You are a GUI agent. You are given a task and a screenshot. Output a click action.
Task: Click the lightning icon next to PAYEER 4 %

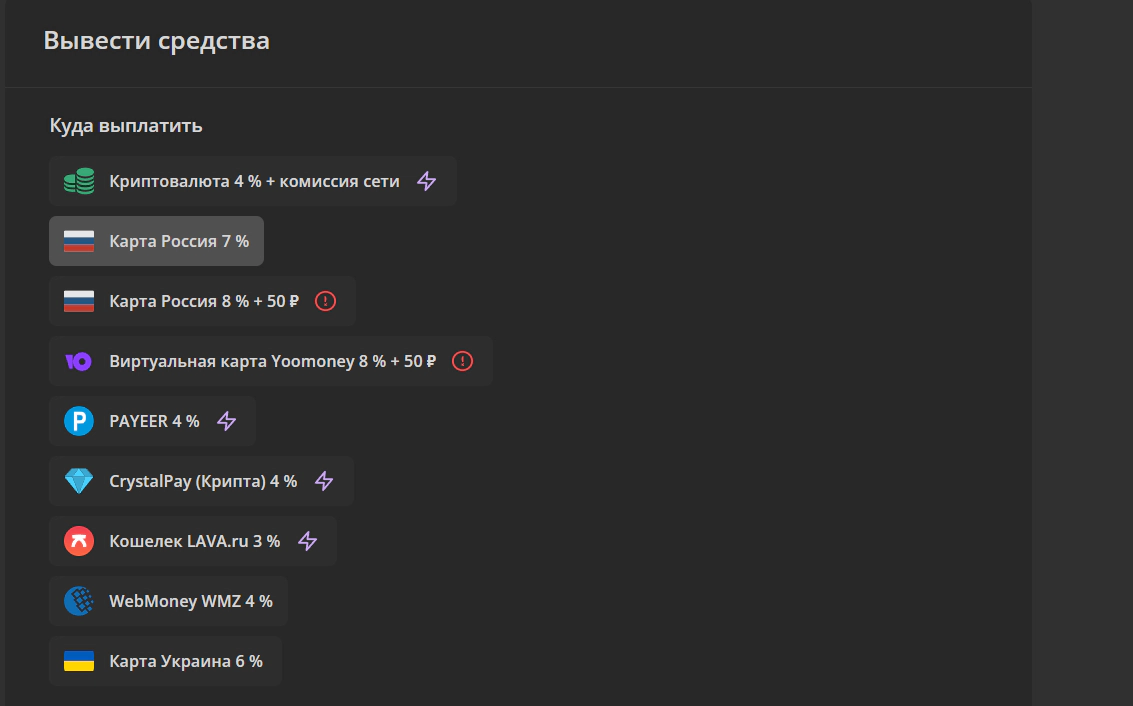(227, 421)
